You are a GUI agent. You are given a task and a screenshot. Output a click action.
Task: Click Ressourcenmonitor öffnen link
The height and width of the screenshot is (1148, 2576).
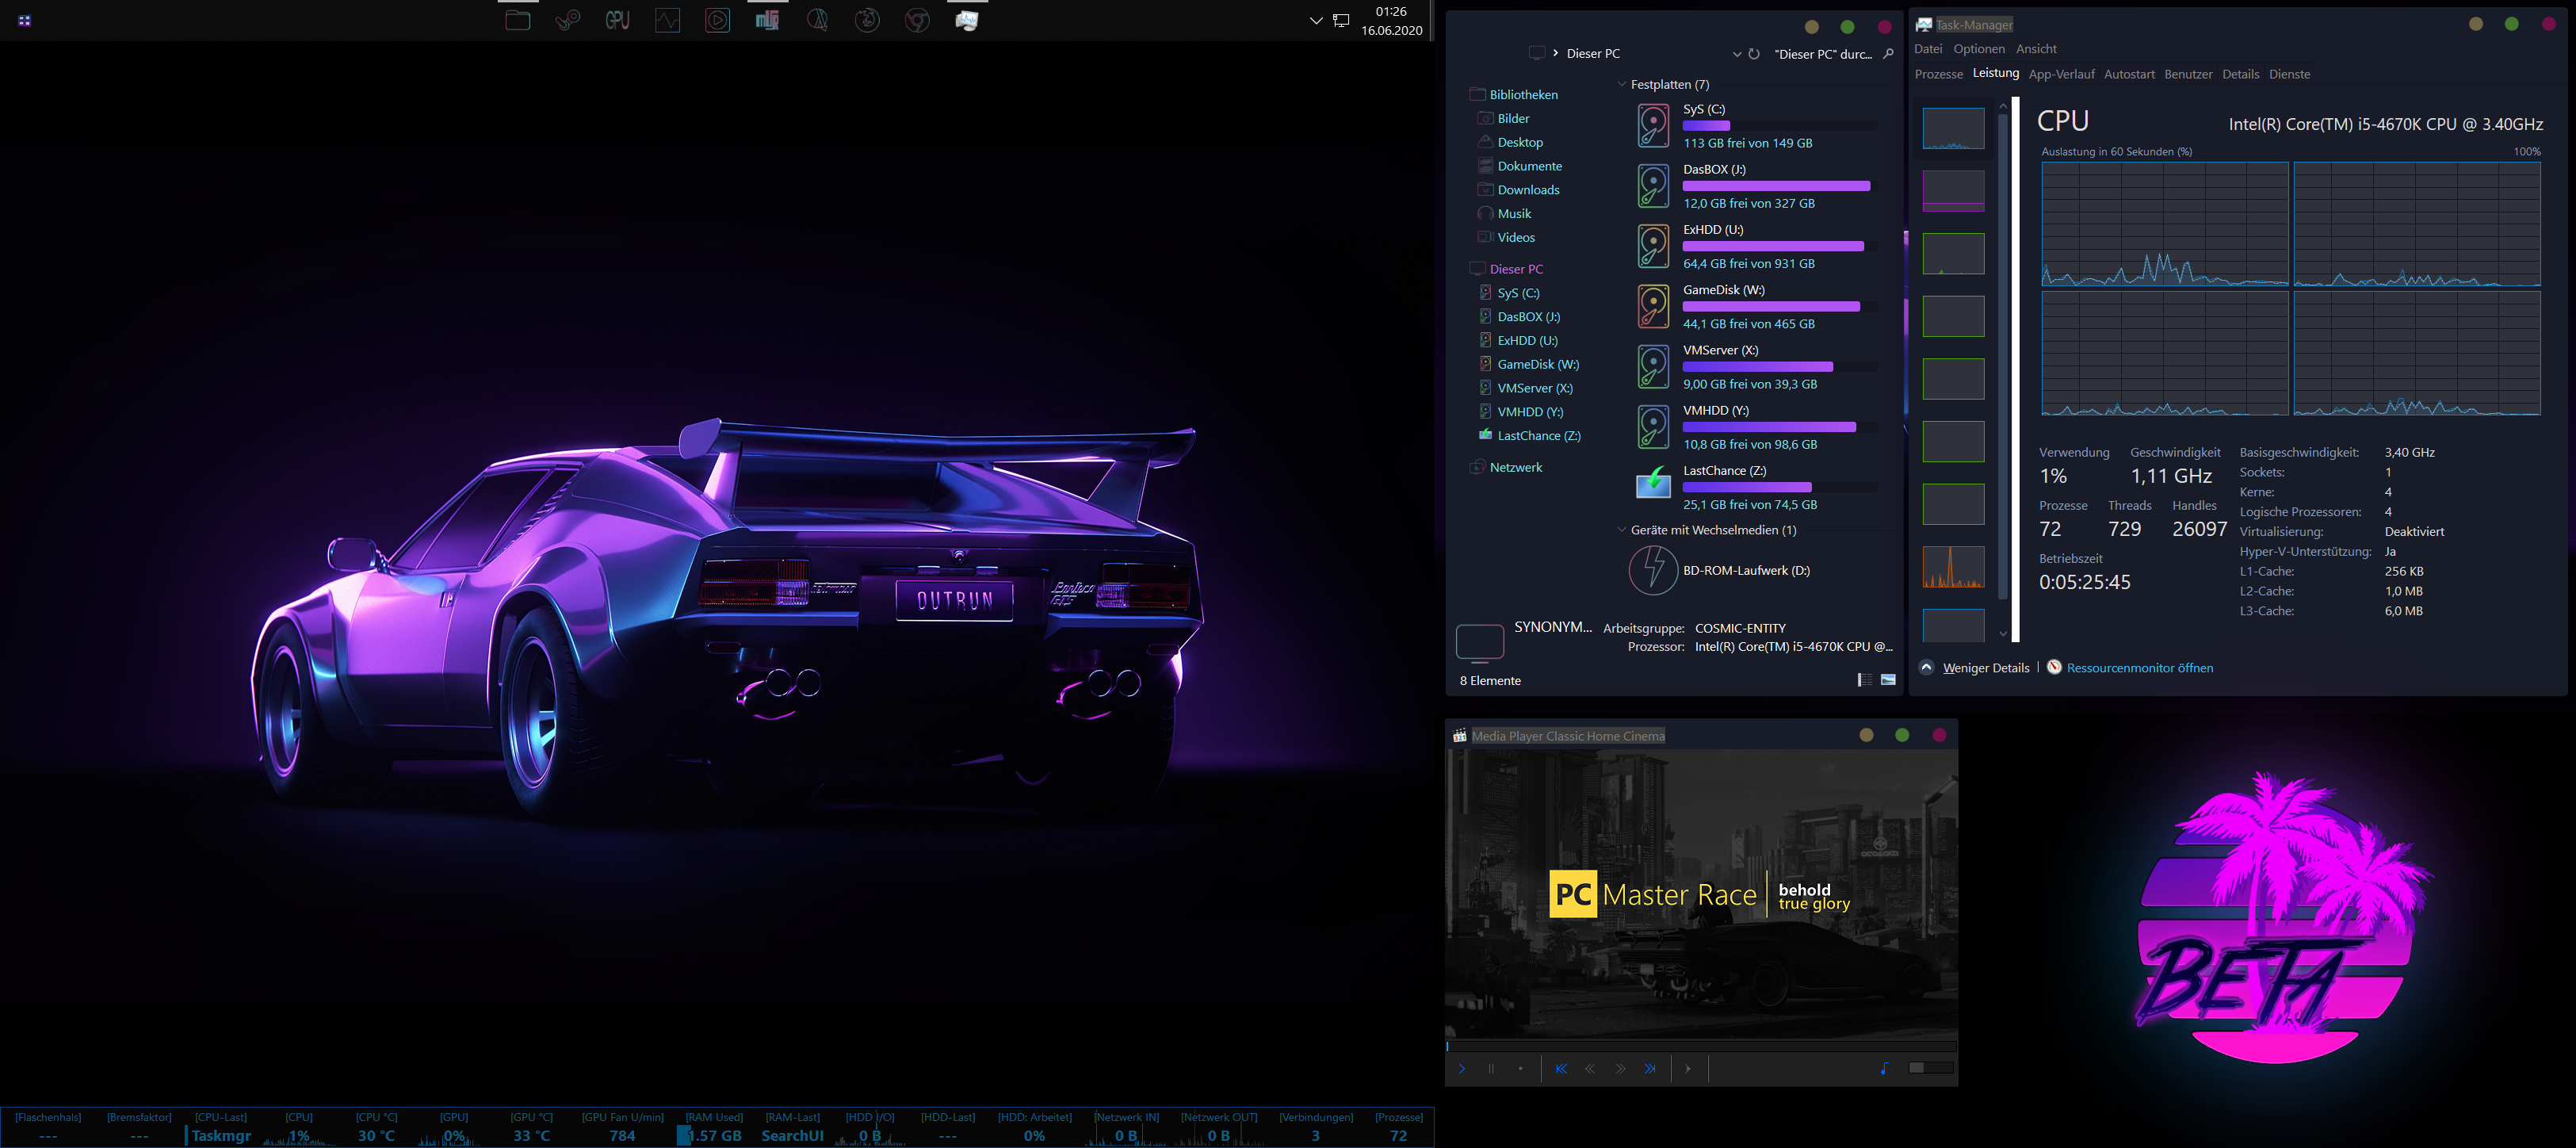(2139, 668)
